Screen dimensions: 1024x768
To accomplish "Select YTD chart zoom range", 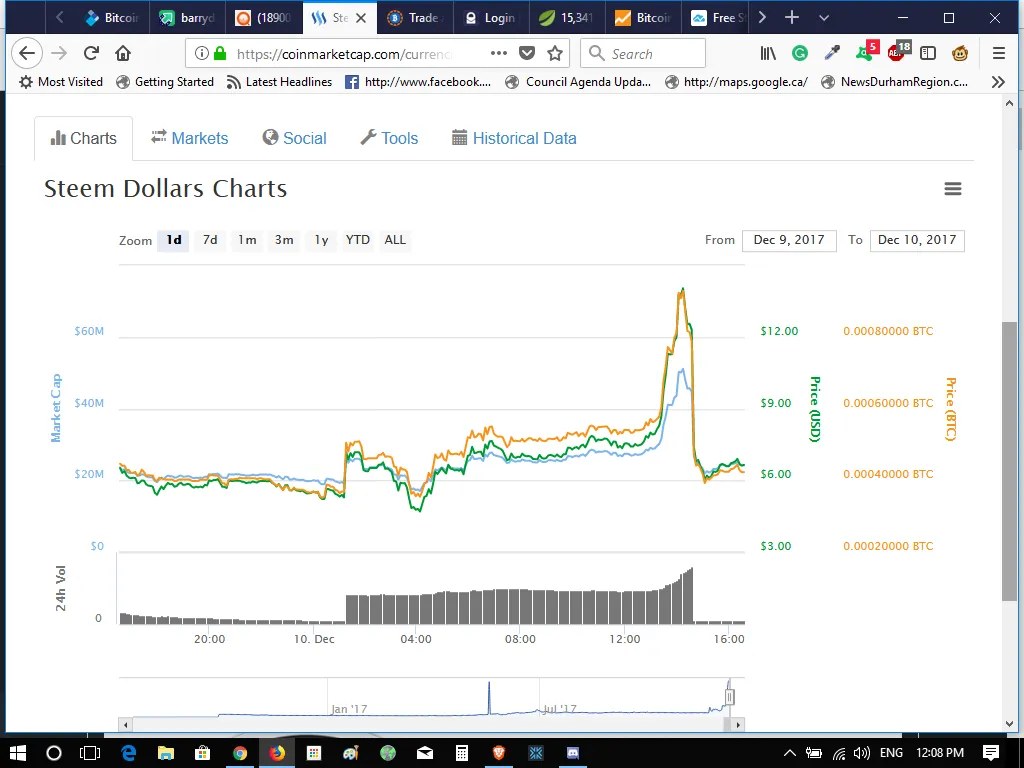I will 358,240.
